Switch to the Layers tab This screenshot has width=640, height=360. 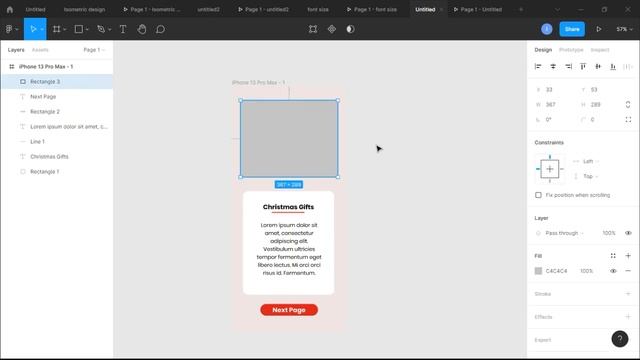pos(16,50)
